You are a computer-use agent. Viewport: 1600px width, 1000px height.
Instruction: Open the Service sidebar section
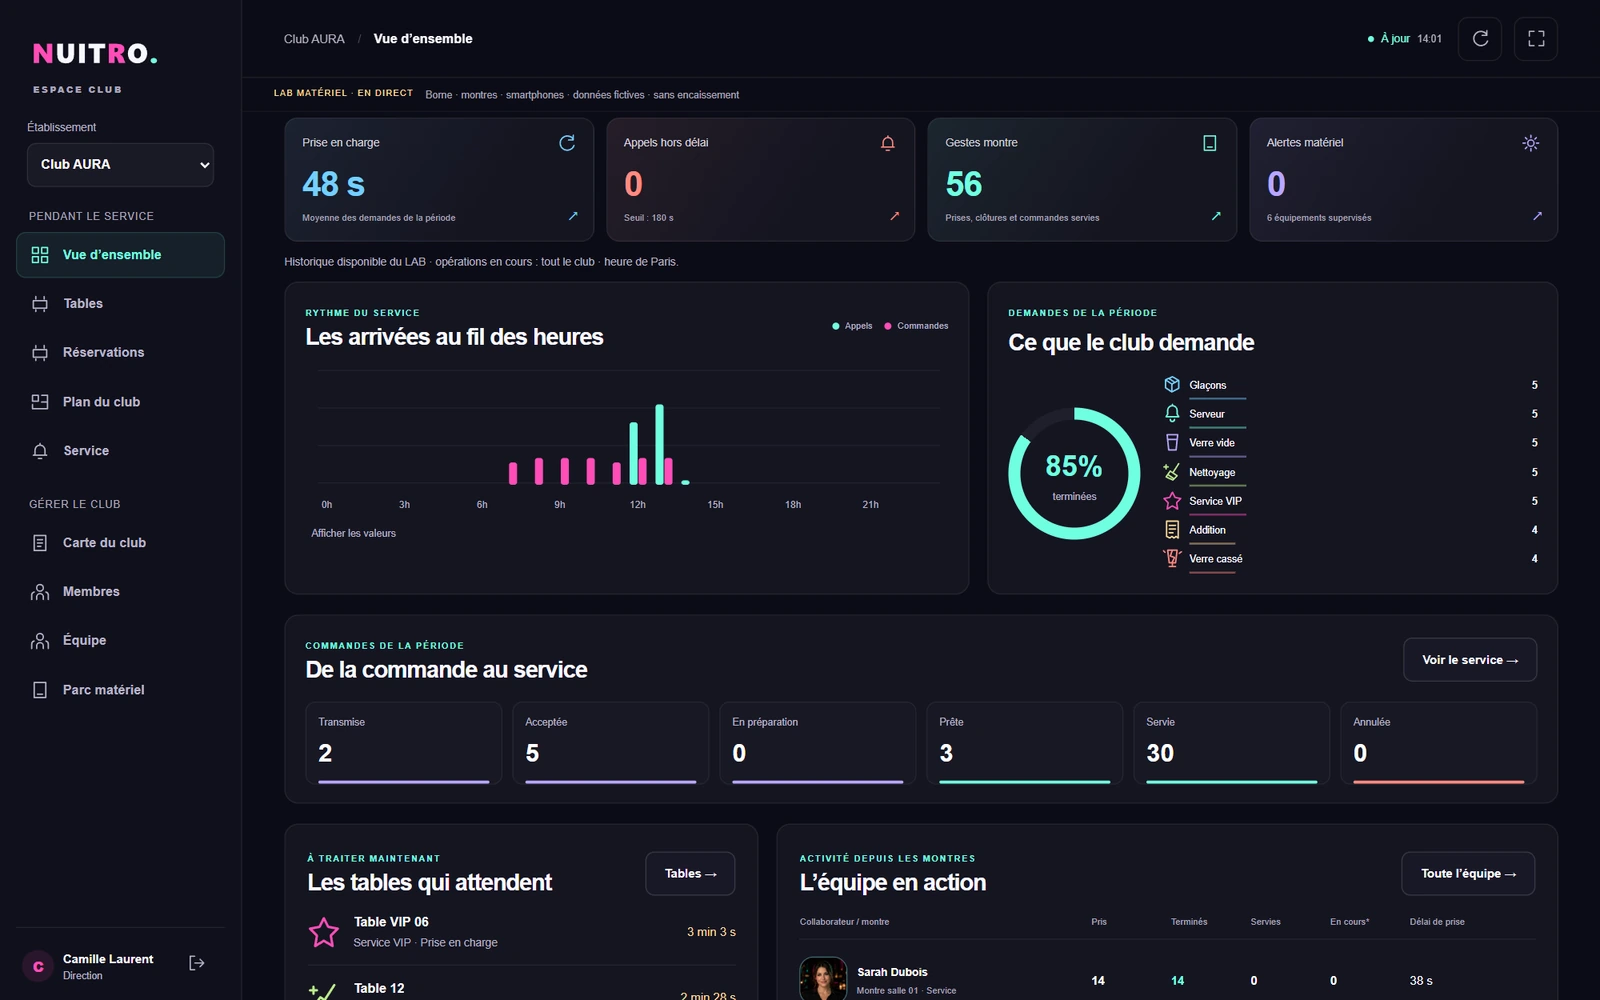coord(120,451)
